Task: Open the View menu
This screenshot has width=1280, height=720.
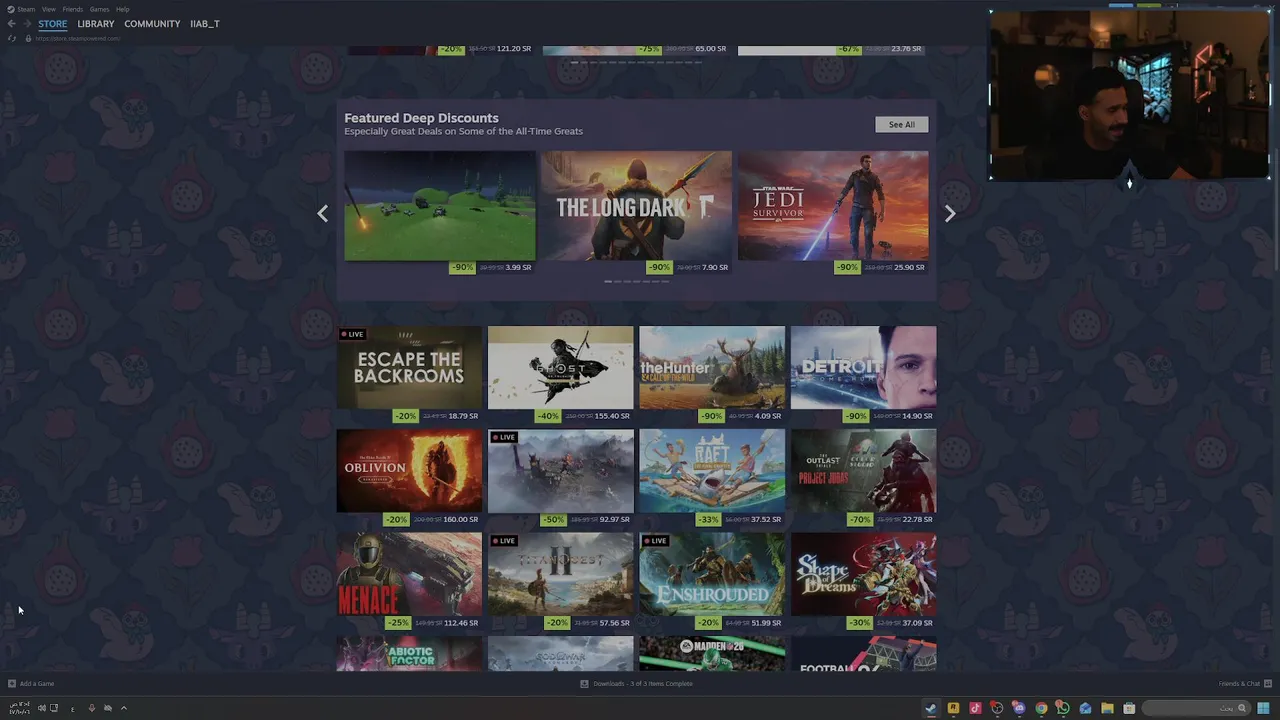Action: click(49, 9)
